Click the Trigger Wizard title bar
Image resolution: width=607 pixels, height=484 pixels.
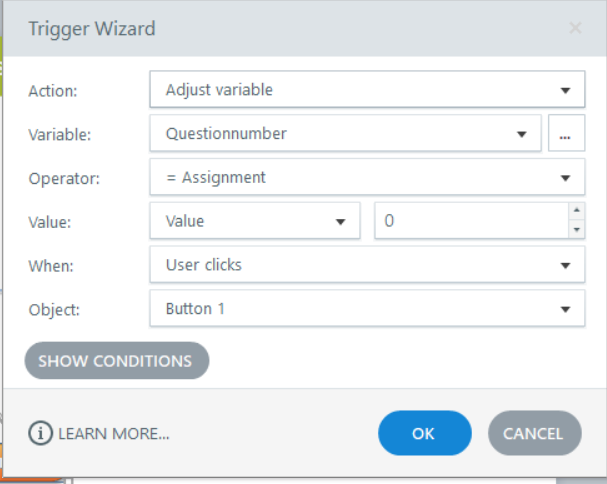[250, 28]
